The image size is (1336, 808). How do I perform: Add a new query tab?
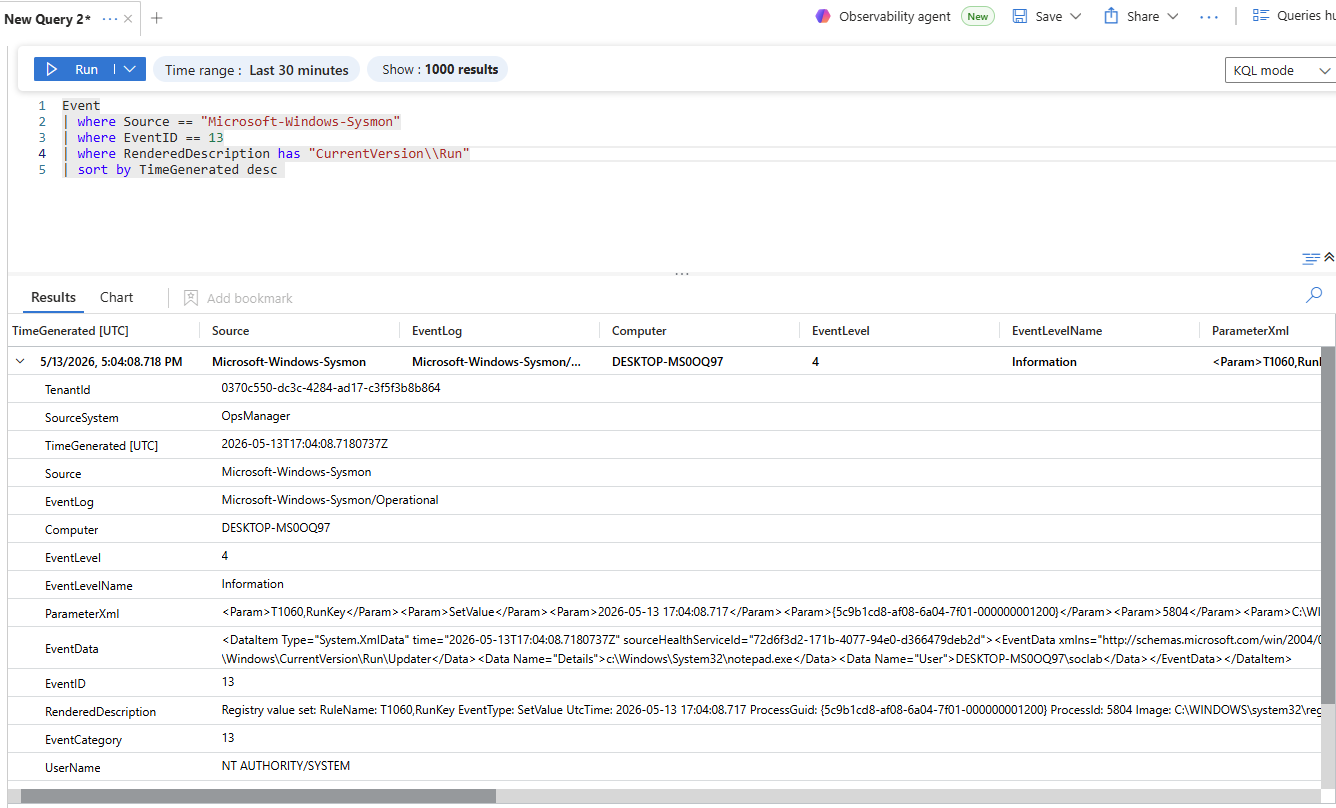coord(157,18)
